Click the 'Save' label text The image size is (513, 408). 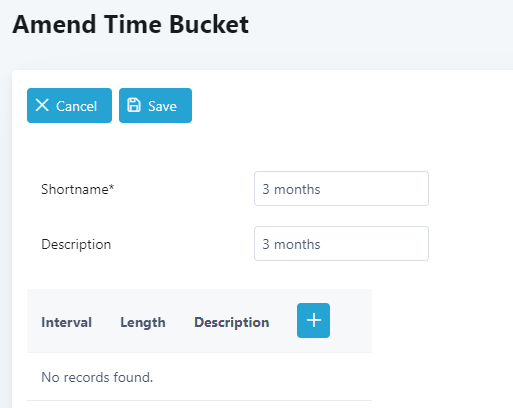pos(162,106)
